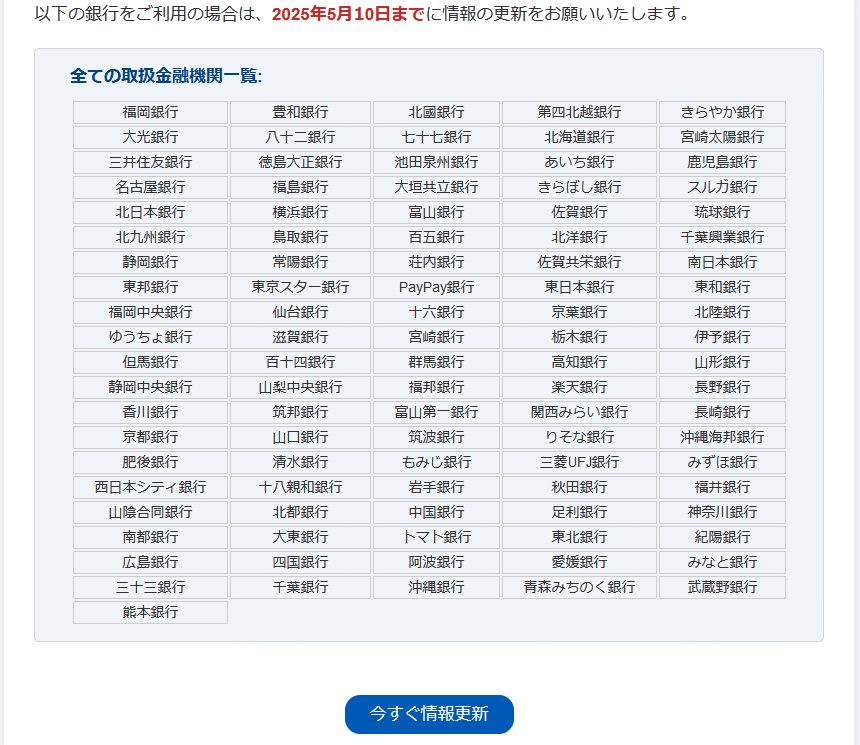This screenshot has width=860, height=745.
Task: Choose 広島銀行 from the table
Action: tap(150, 562)
